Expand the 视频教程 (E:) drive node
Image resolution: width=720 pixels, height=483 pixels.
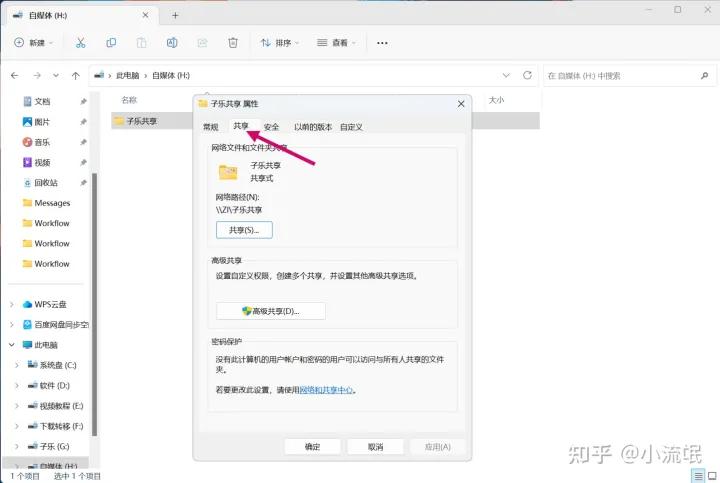click(x=17, y=406)
